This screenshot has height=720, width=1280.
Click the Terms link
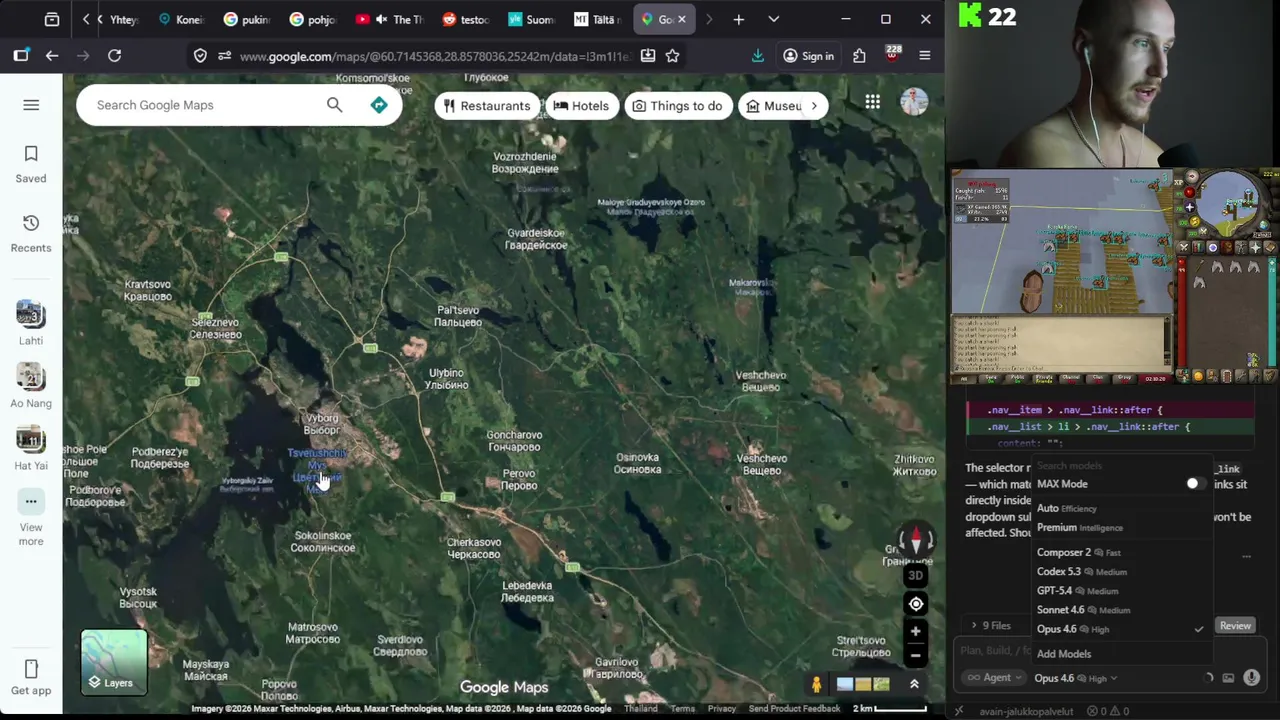tap(682, 709)
